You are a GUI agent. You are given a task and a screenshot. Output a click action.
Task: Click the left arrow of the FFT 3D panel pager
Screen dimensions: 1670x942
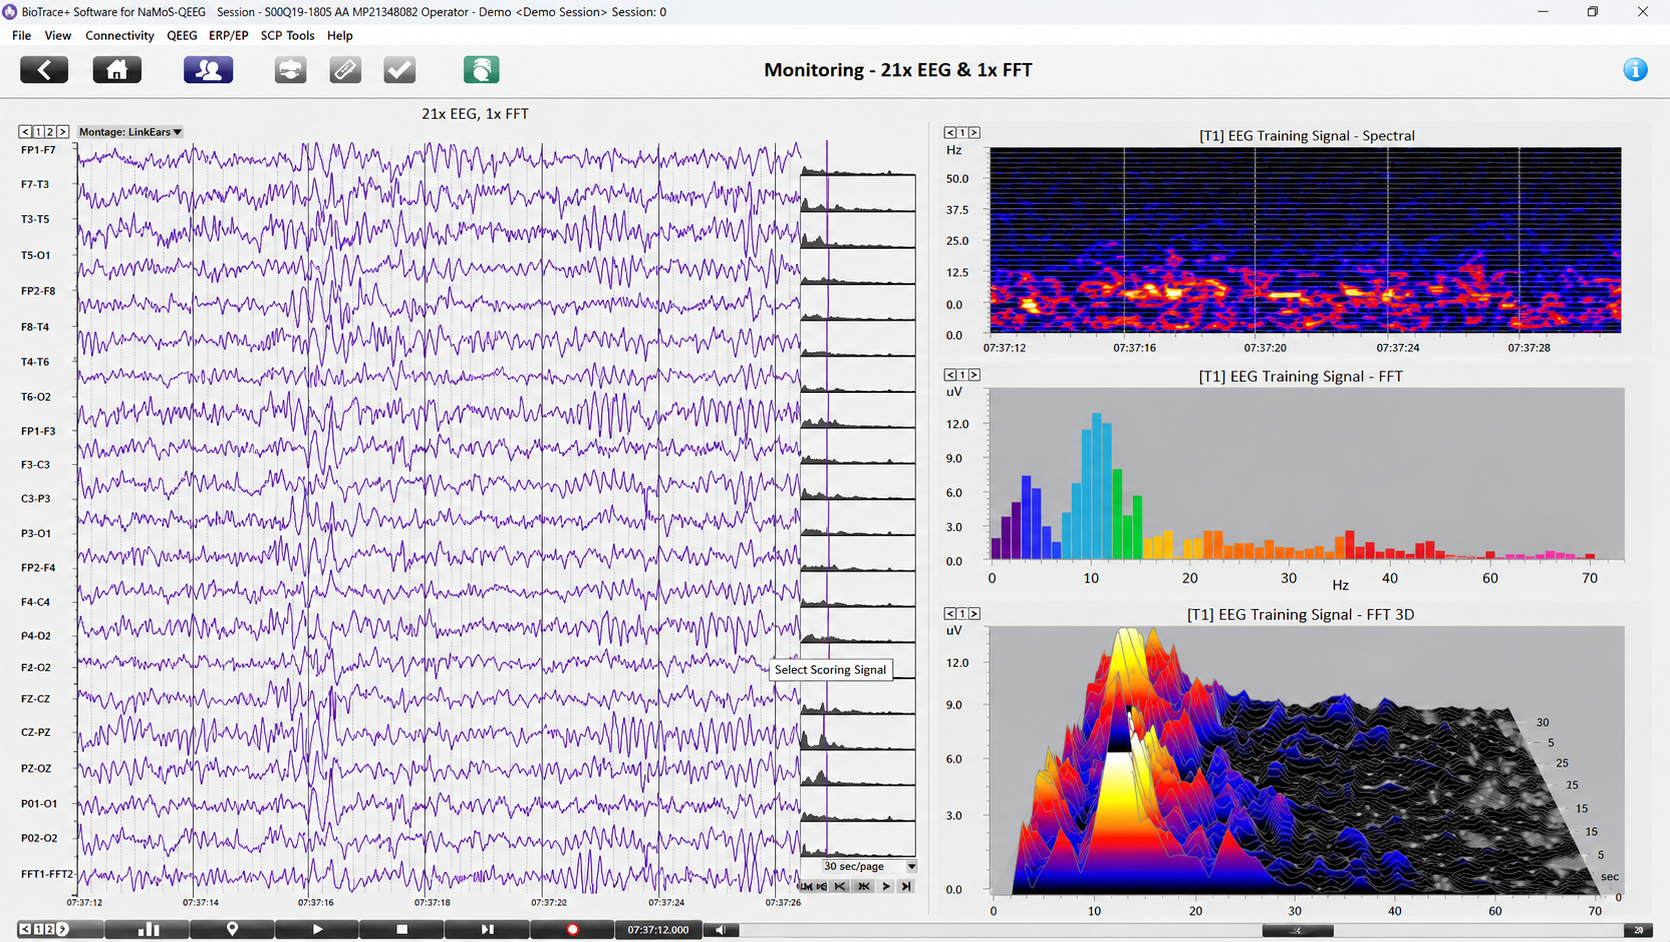(950, 614)
